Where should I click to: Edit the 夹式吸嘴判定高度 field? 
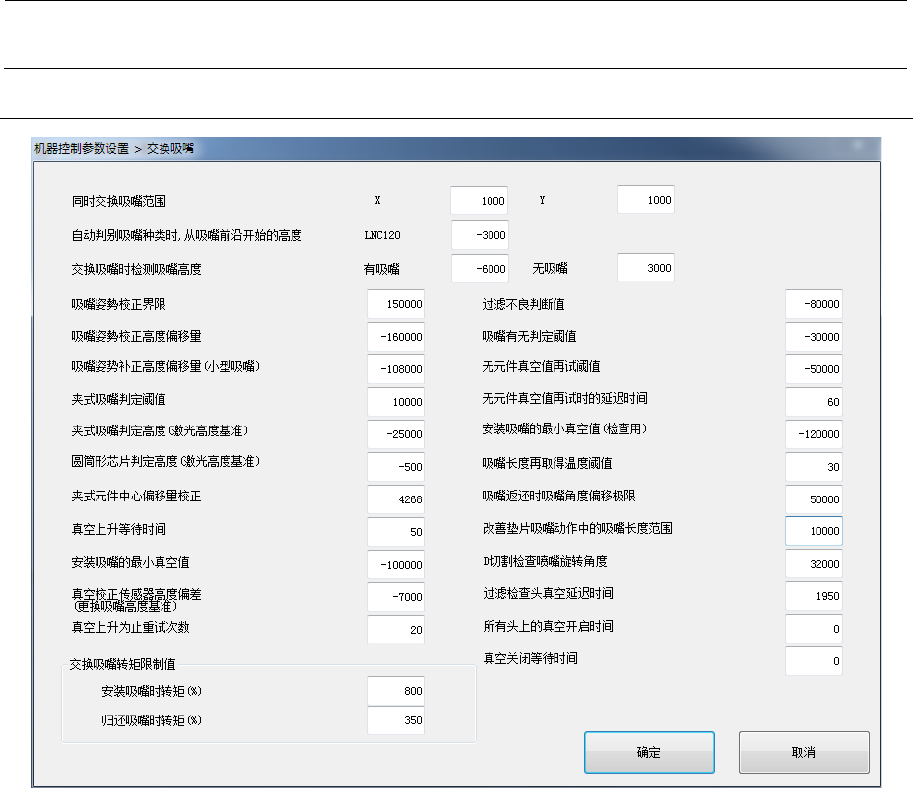pos(396,434)
